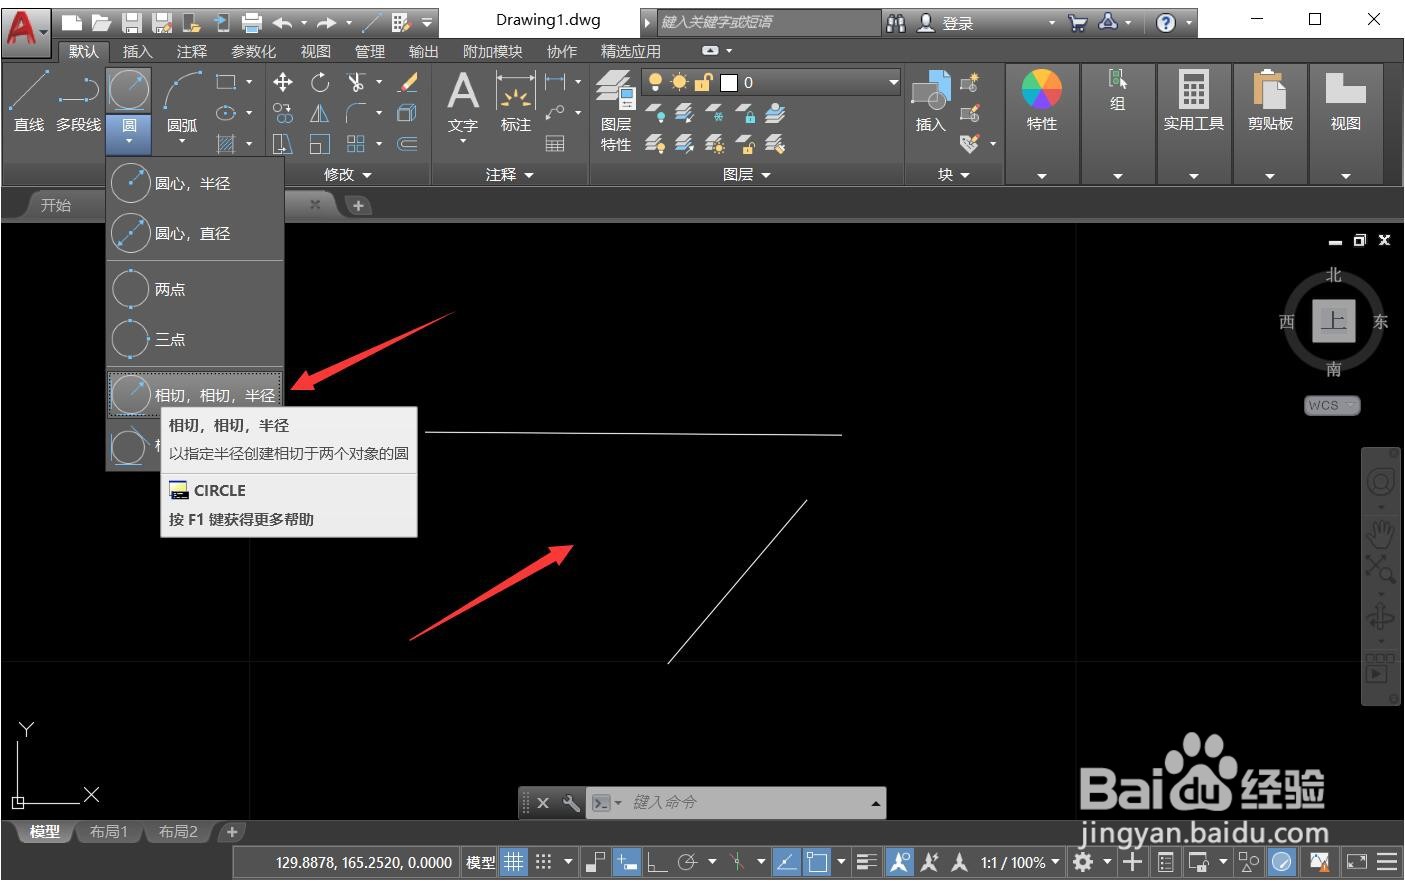Click the Undo arrow in quick access toolbar

coord(283,22)
